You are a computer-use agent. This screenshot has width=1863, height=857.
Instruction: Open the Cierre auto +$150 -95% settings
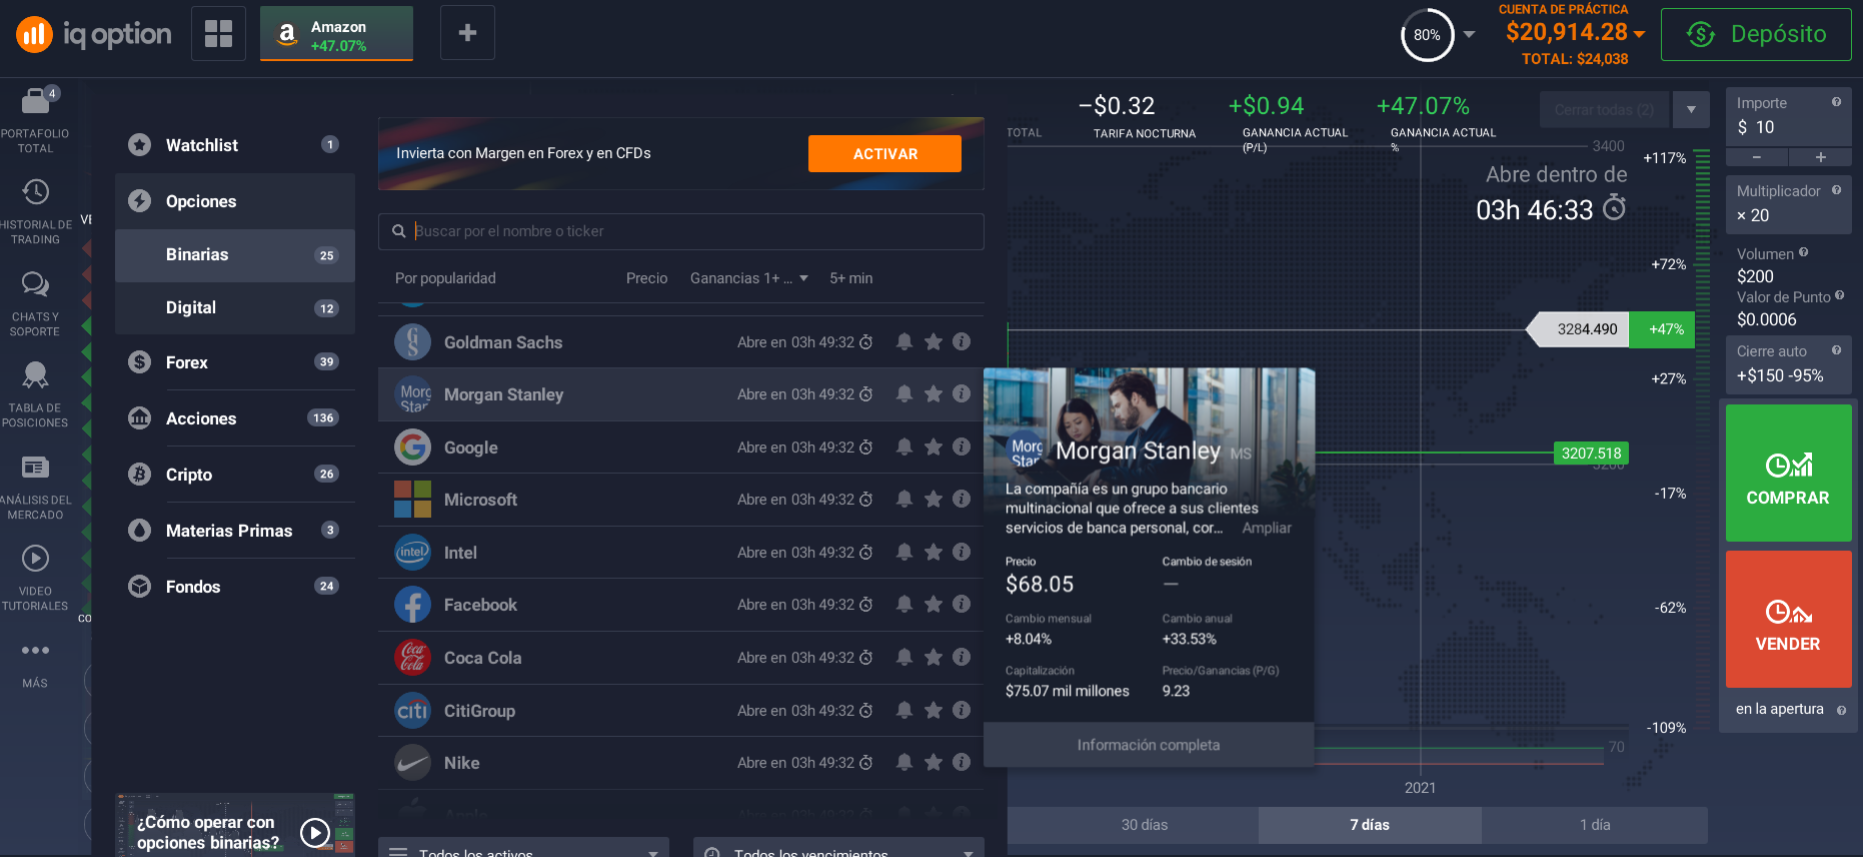coord(1789,364)
